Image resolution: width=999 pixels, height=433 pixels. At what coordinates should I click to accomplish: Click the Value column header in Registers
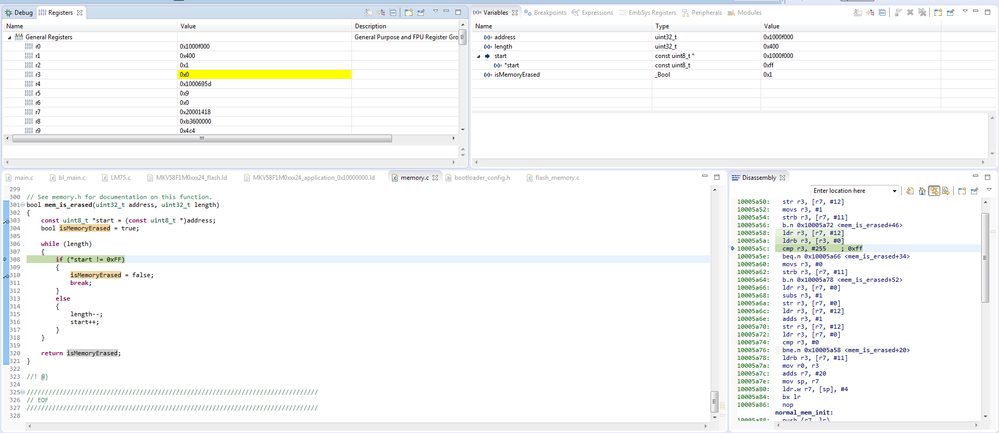pos(264,27)
